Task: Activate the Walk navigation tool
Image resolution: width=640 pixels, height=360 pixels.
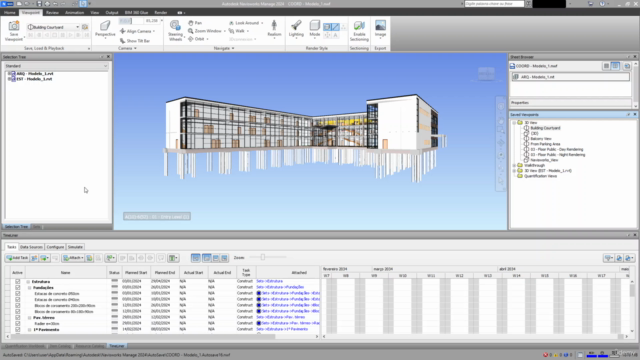Action: point(237,31)
